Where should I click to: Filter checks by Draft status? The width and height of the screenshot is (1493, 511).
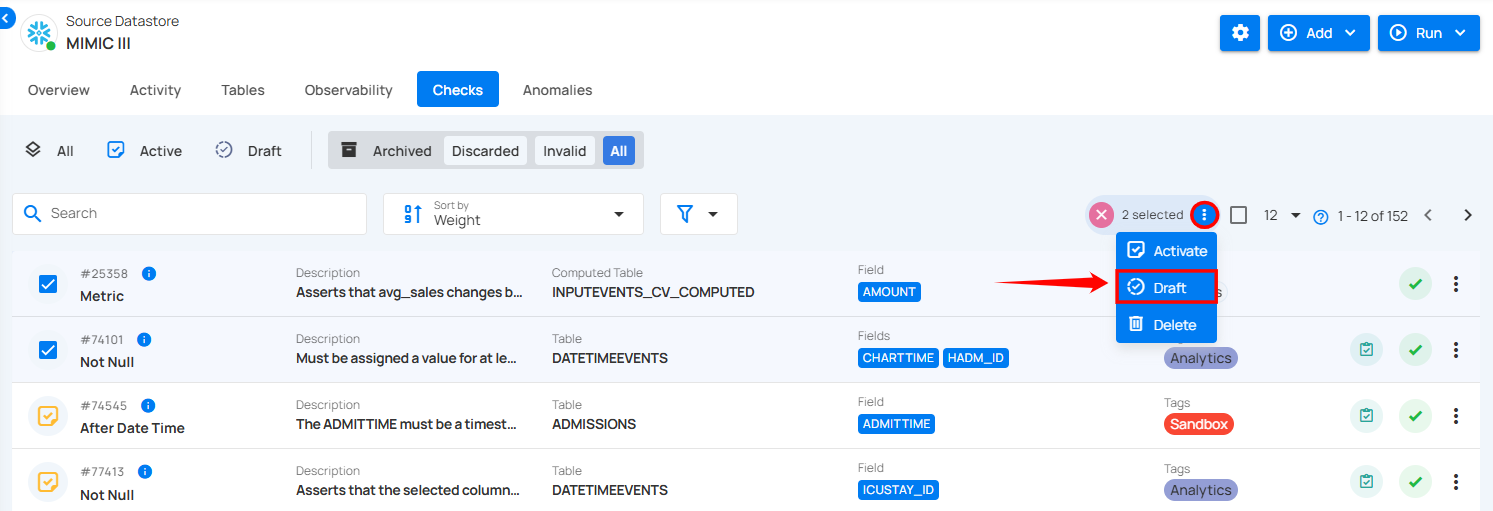click(x=249, y=150)
